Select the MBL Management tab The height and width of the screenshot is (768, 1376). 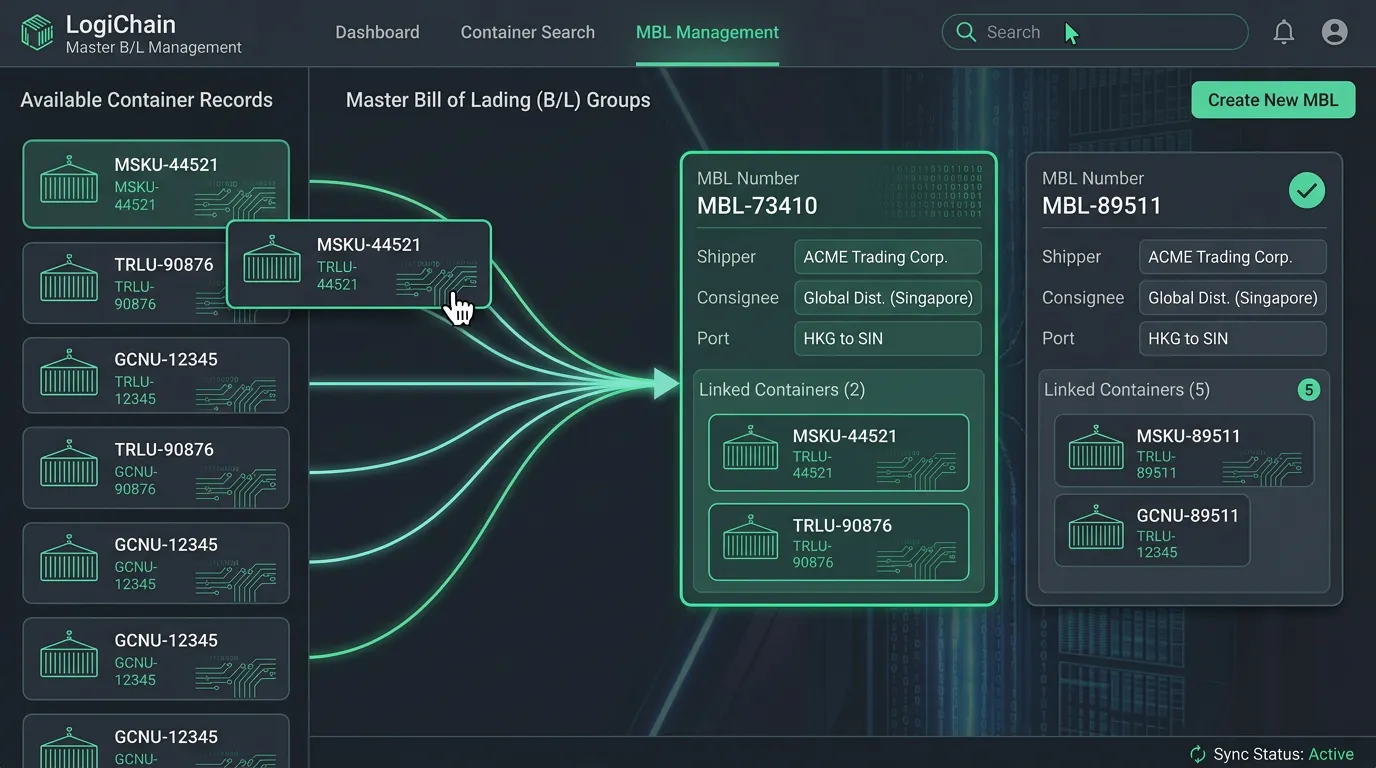[x=707, y=32]
